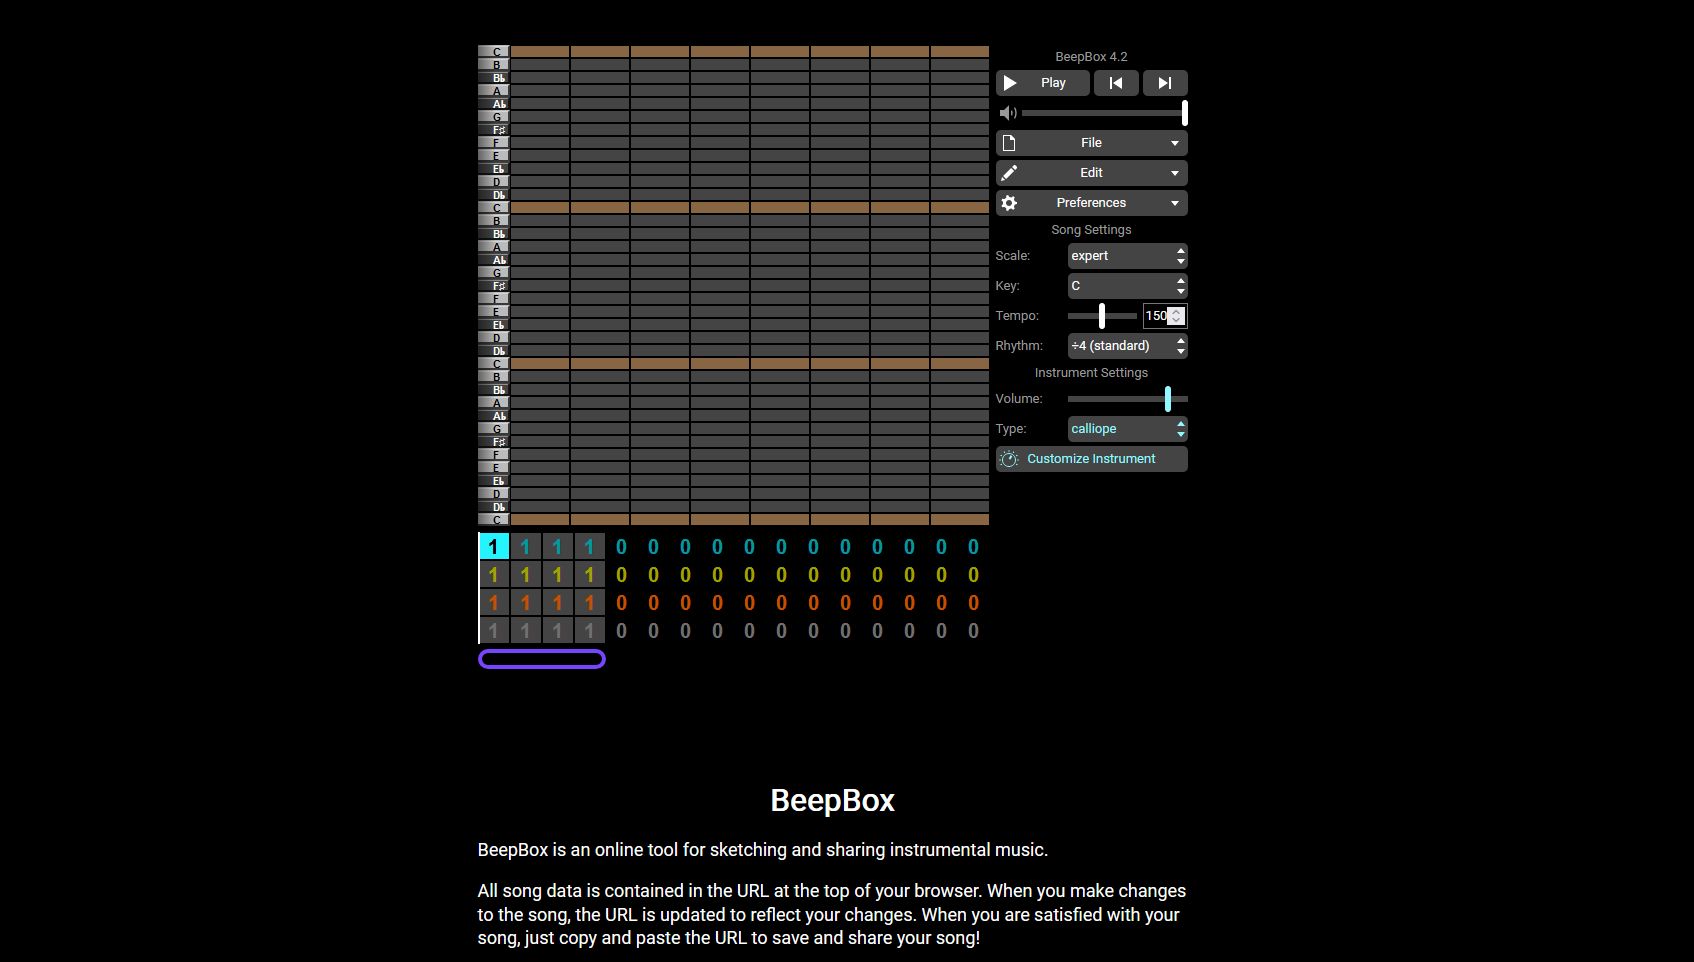This screenshot has height=962, width=1694.
Task: Open the Key dropdown showing C
Action: pyautogui.click(x=1128, y=286)
